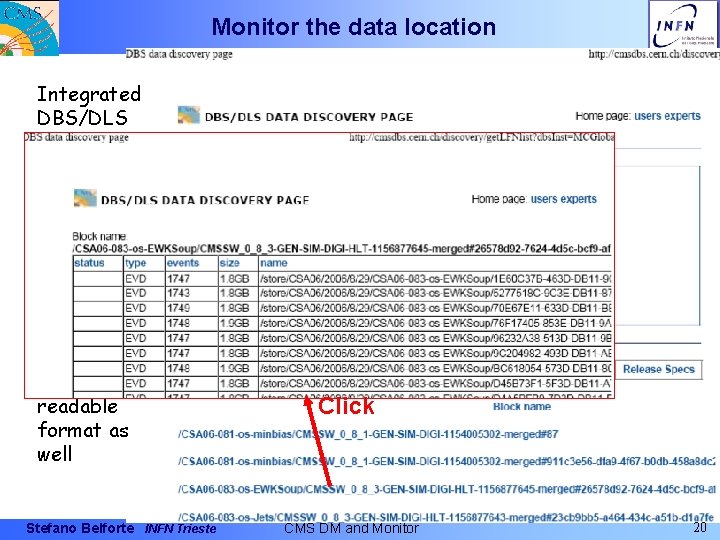Click the INFN logo
This screenshot has height=540, width=720.
pos(684,25)
